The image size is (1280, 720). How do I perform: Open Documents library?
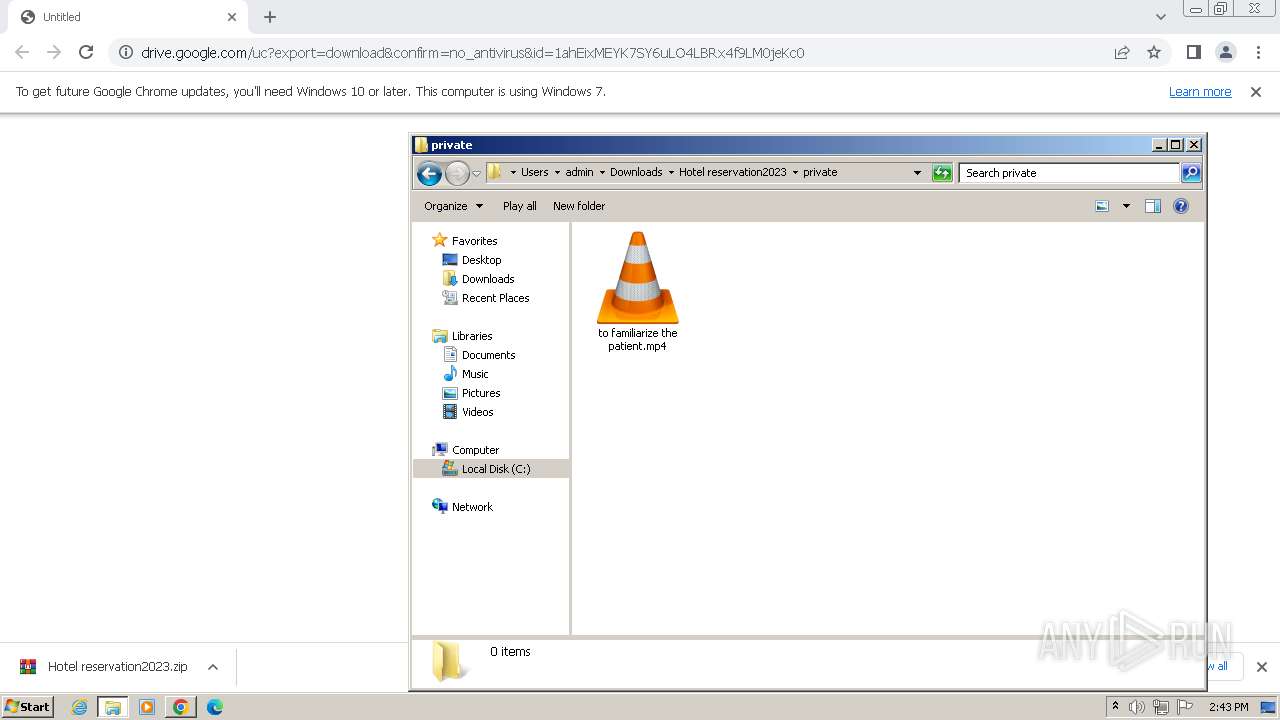point(488,355)
